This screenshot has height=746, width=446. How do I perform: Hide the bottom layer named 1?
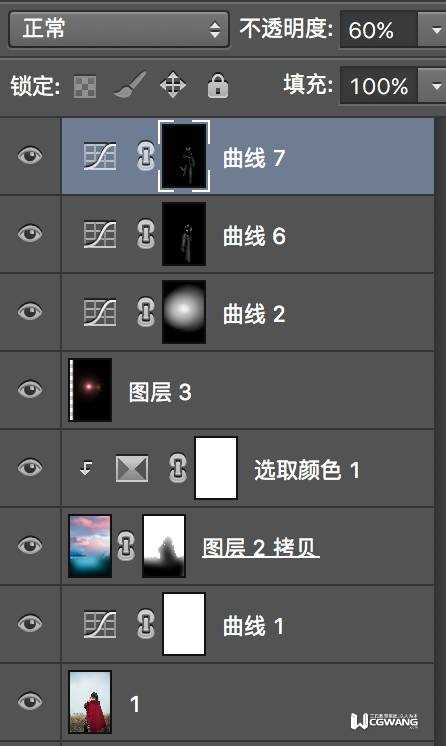(x=30, y=701)
